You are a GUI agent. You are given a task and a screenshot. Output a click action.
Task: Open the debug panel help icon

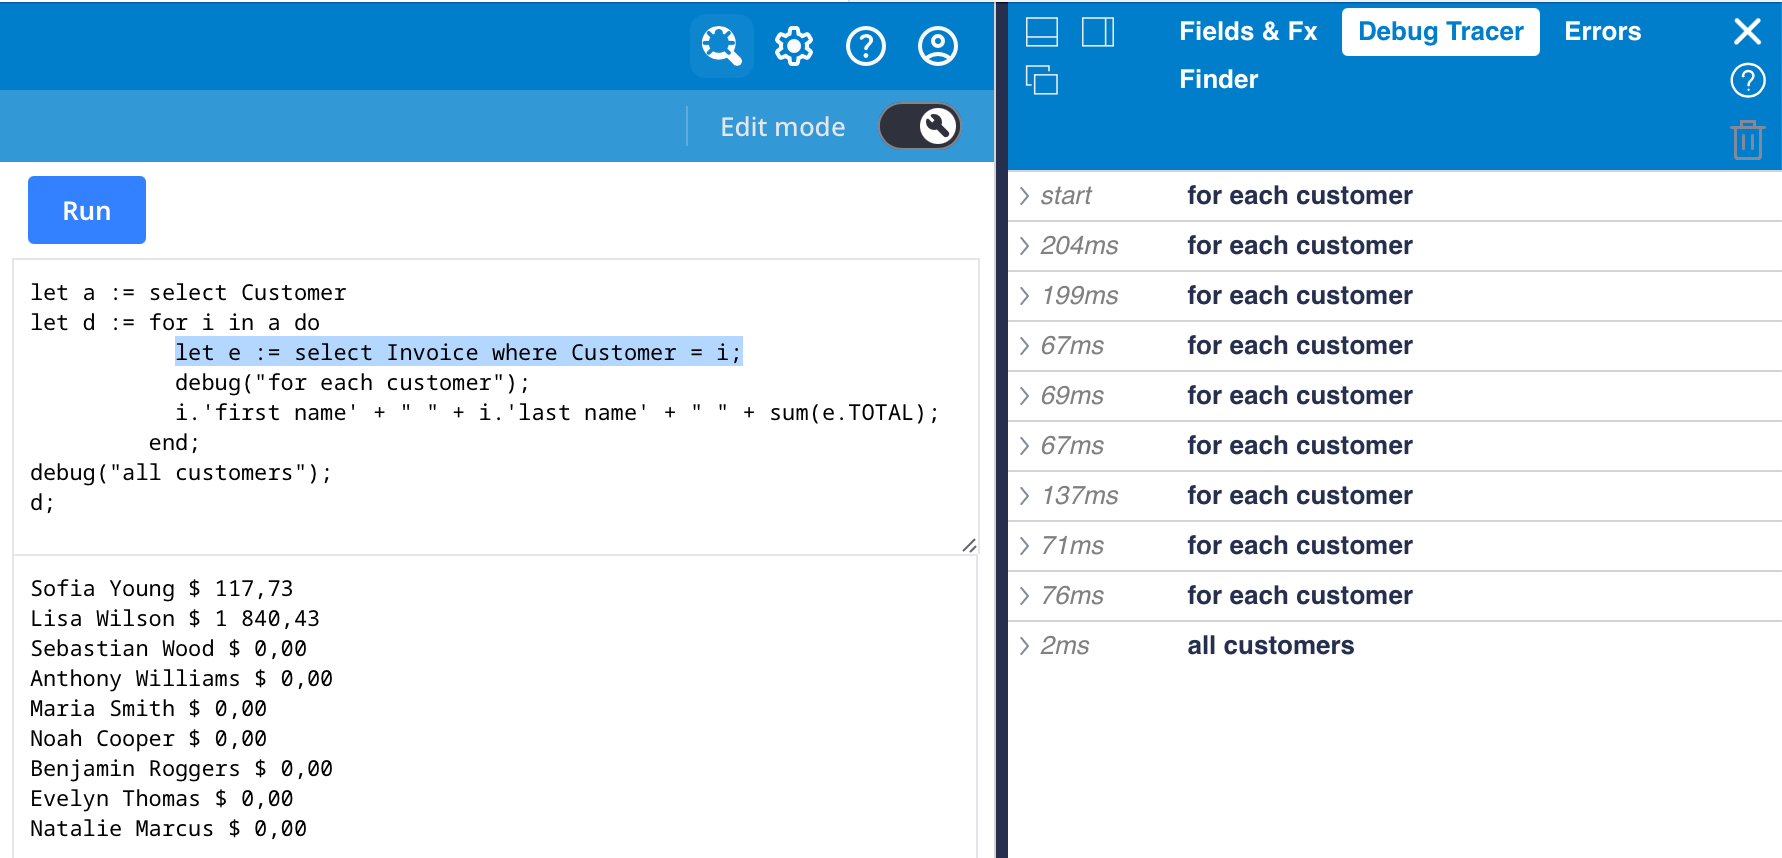tap(1747, 80)
